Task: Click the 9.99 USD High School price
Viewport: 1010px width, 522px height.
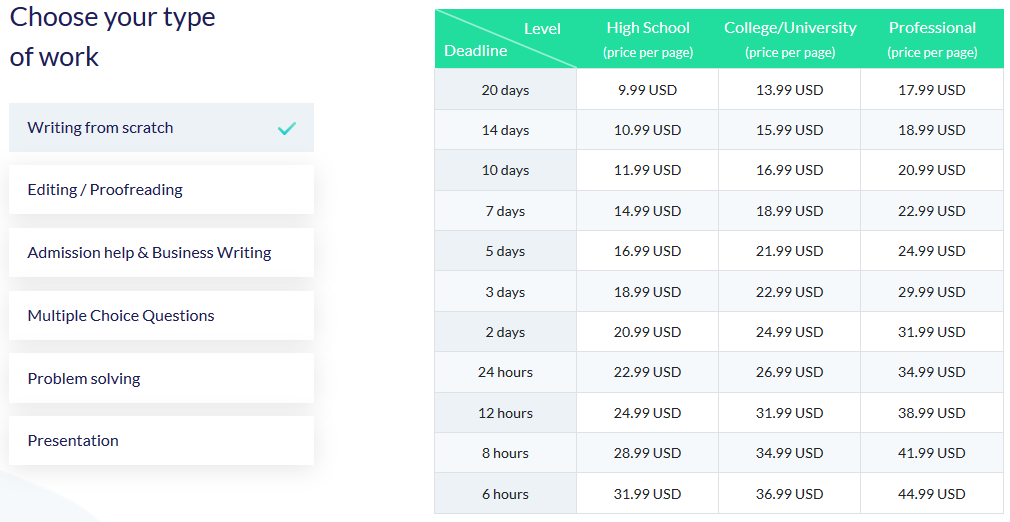Action: pyautogui.click(x=648, y=90)
